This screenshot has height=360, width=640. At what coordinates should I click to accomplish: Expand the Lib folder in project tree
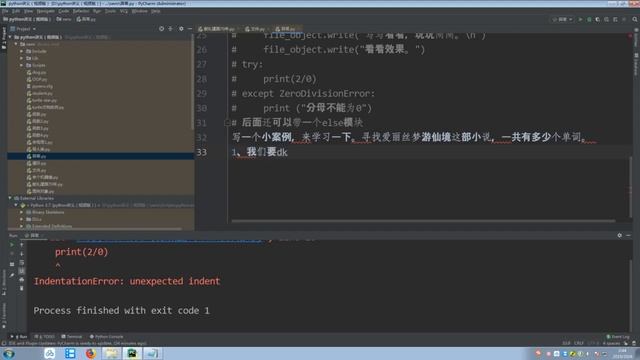coord(22,58)
